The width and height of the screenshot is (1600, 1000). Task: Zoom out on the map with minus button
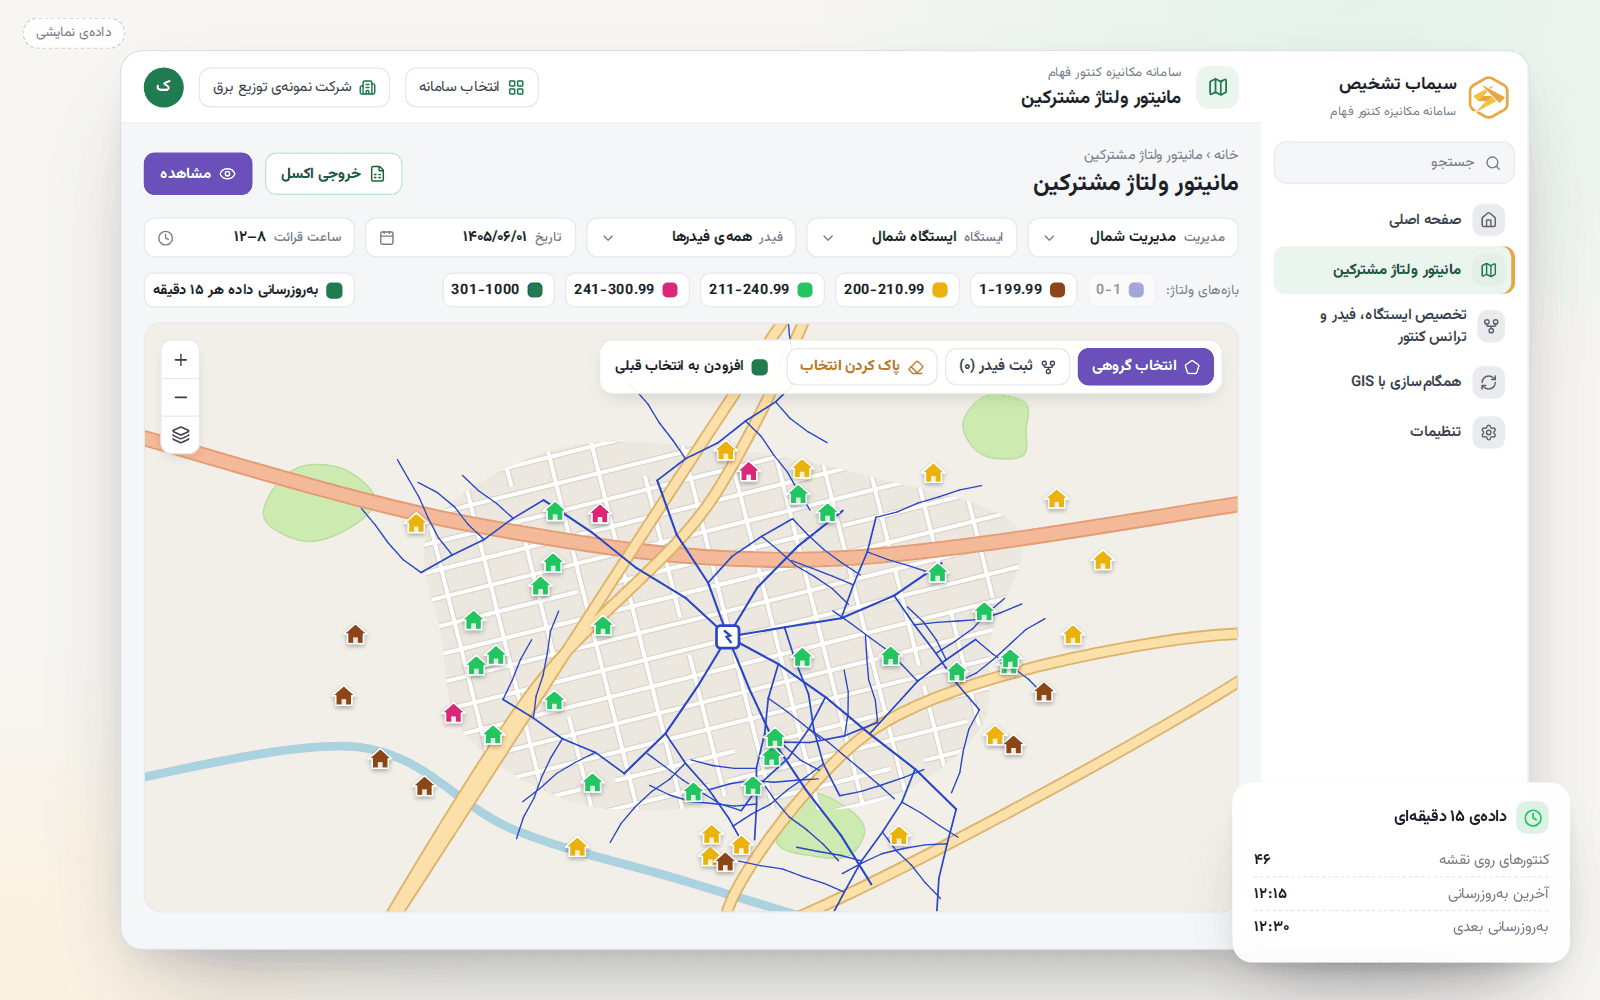click(x=180, y=397)
